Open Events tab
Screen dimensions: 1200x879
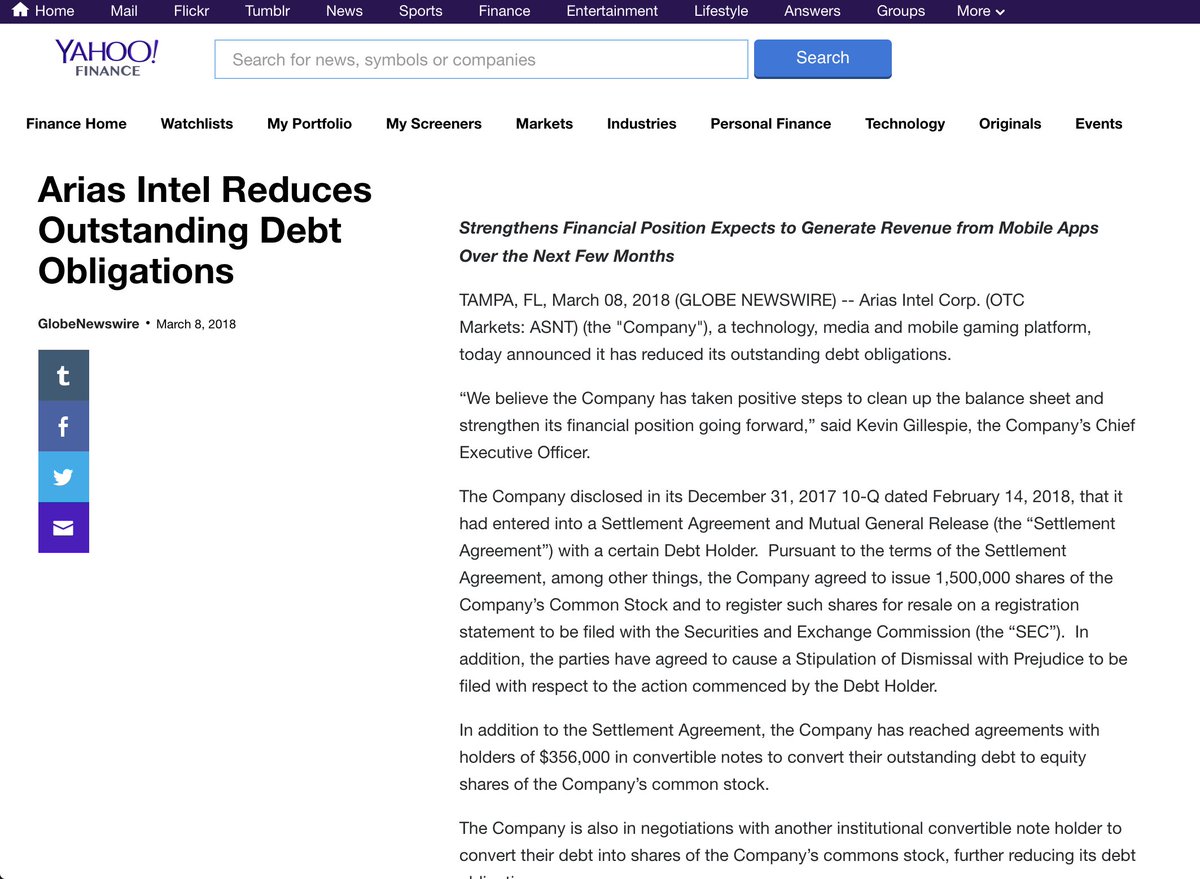1098,124
